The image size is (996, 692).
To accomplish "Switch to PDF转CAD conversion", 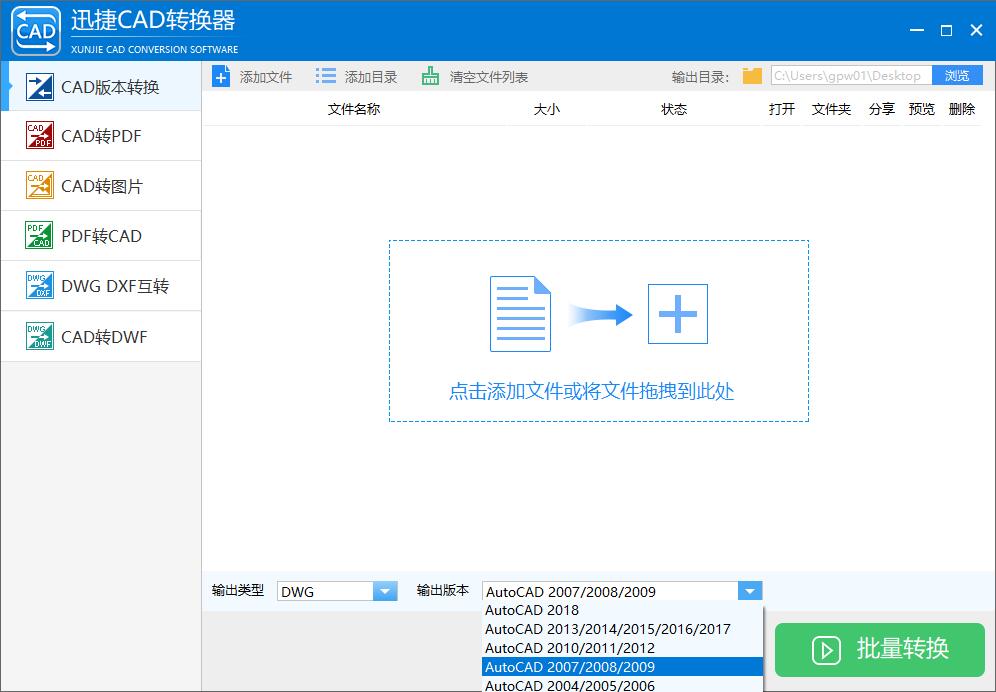I will pos(100,235).
